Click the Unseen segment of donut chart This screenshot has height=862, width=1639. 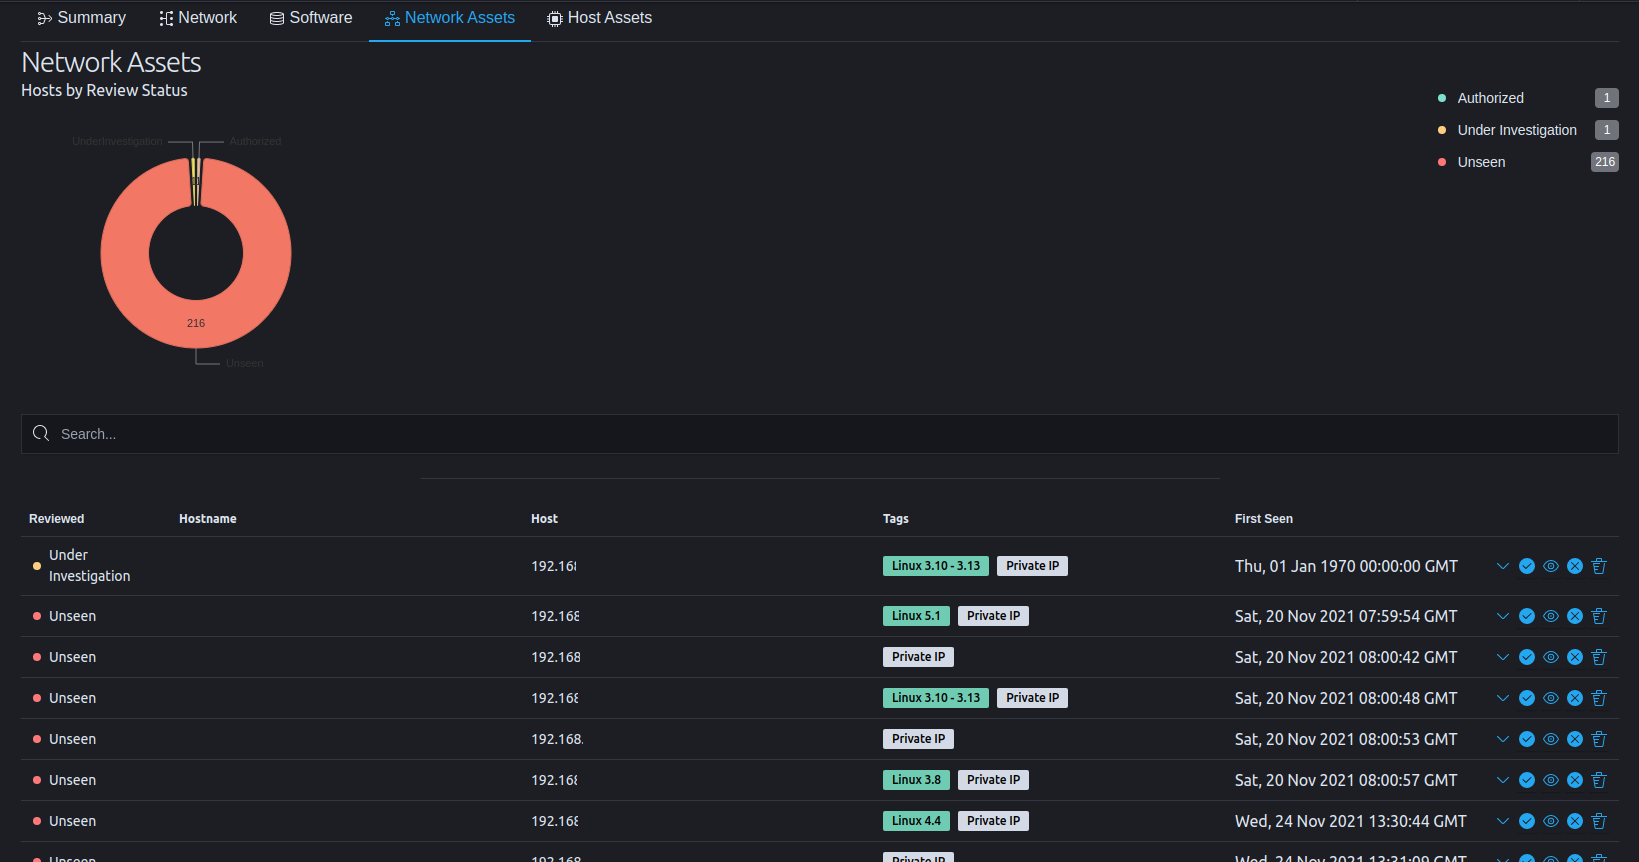196,323
